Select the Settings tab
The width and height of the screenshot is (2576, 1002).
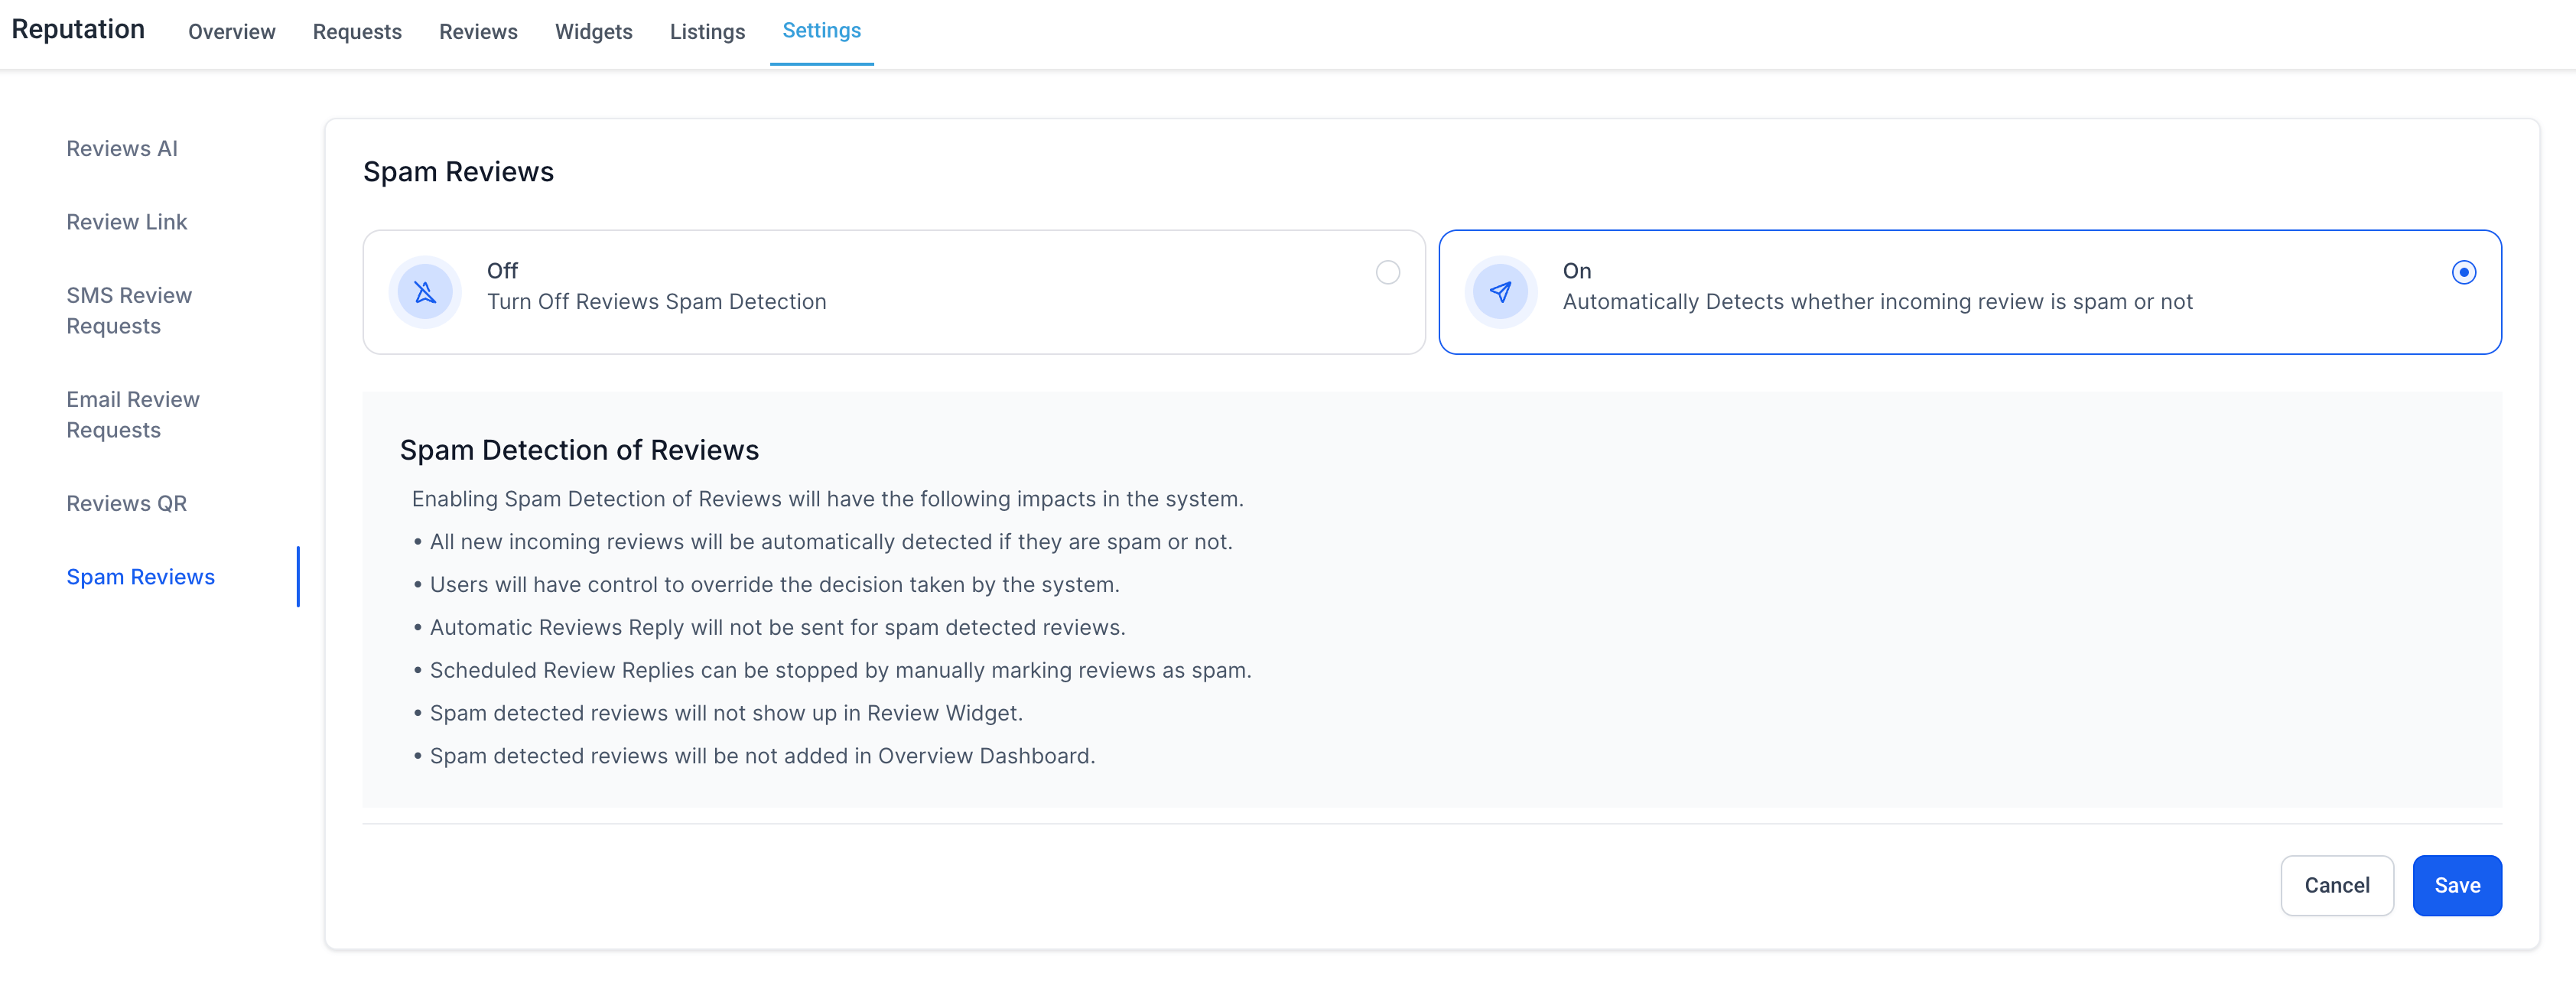click(821, 31)
